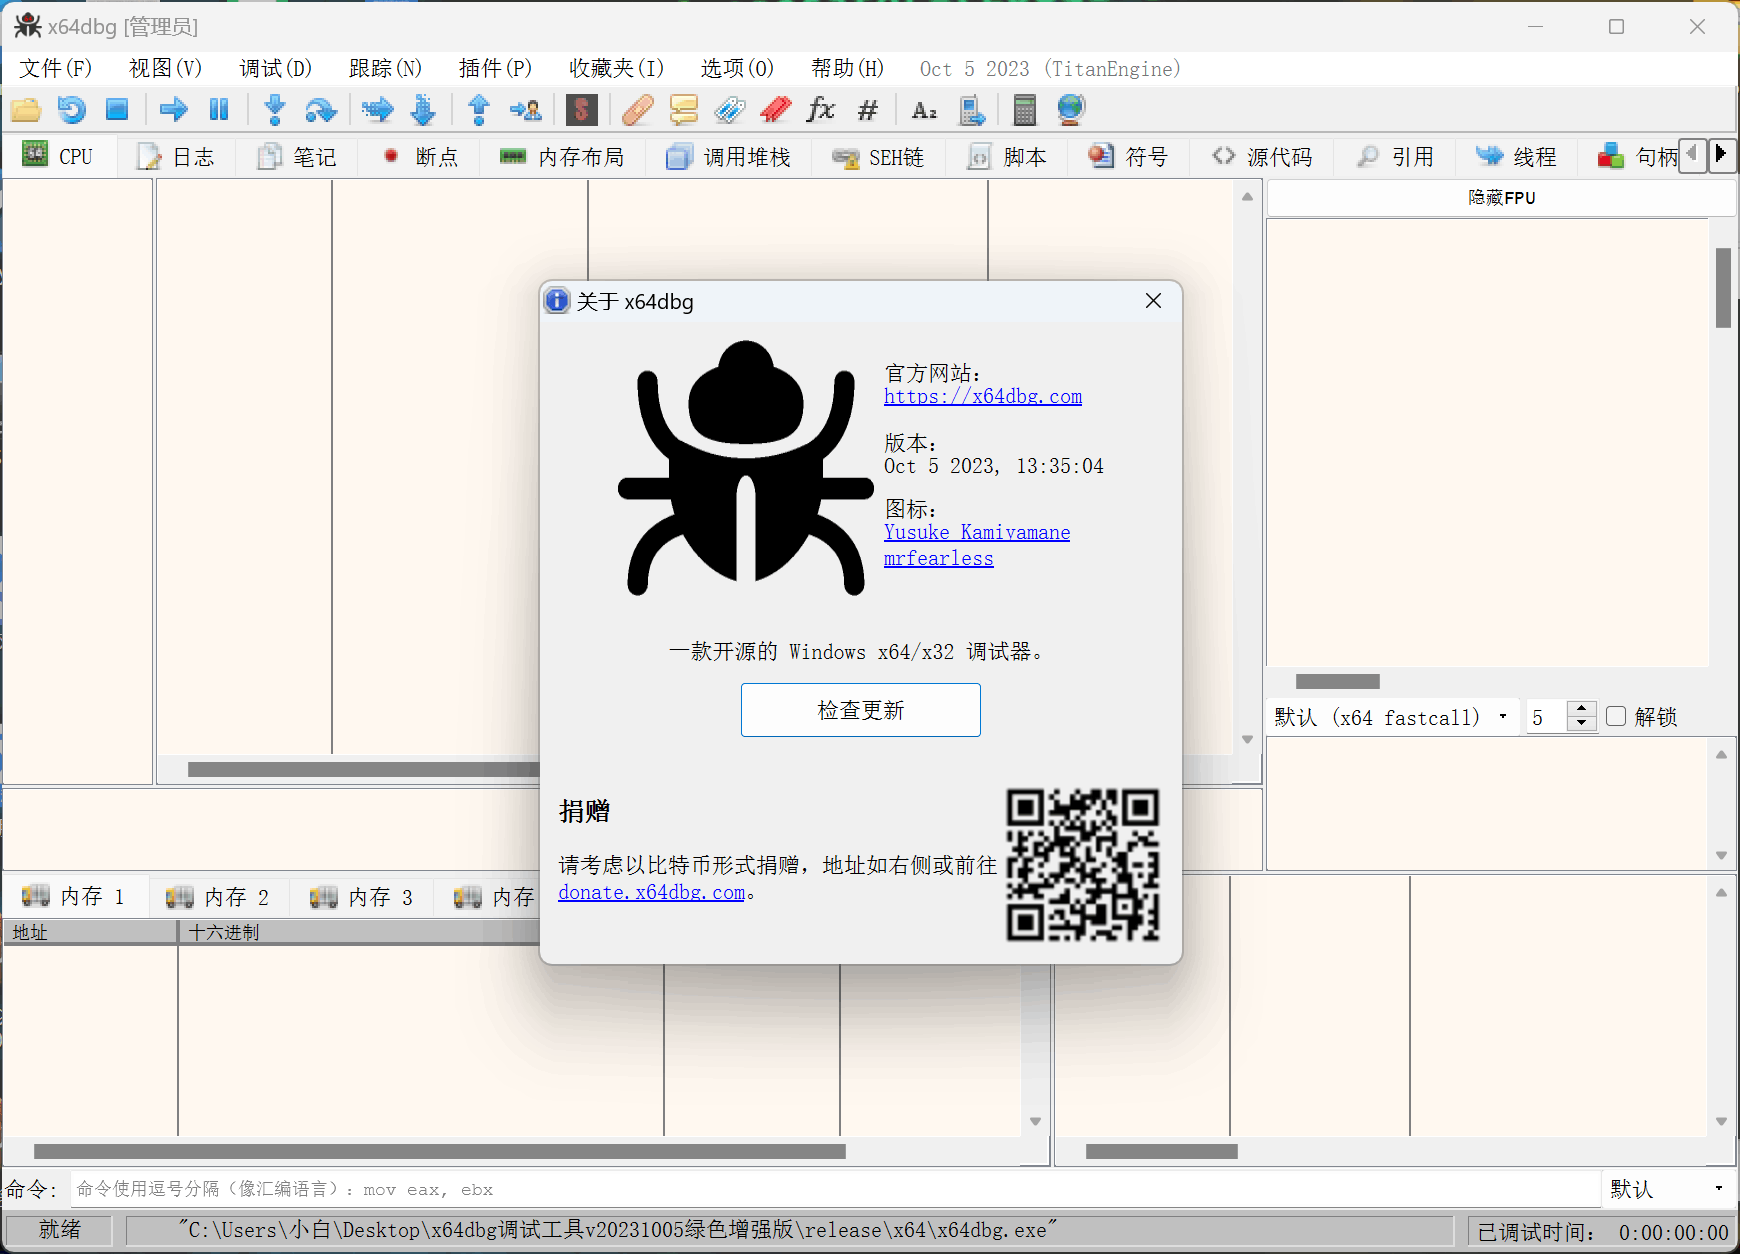Open the calling convention dropdown (x64 fastcall)
This screenshot has width=1740, height=1254.
[1392, 717]
